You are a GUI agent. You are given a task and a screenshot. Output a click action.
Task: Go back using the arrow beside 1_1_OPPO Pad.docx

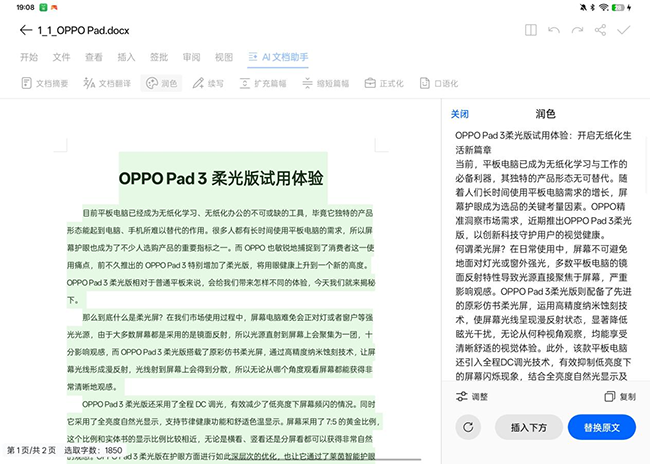coord(26,30)
